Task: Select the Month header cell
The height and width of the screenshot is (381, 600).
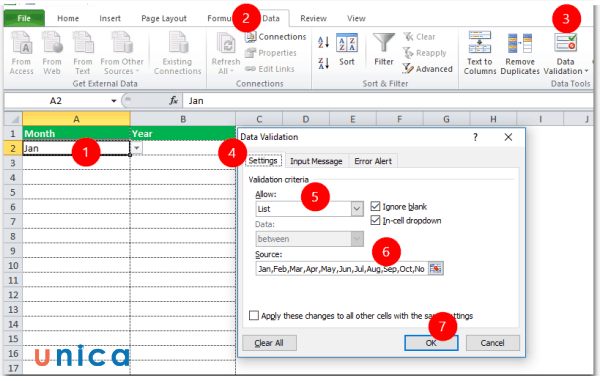Action: point(76,134)
